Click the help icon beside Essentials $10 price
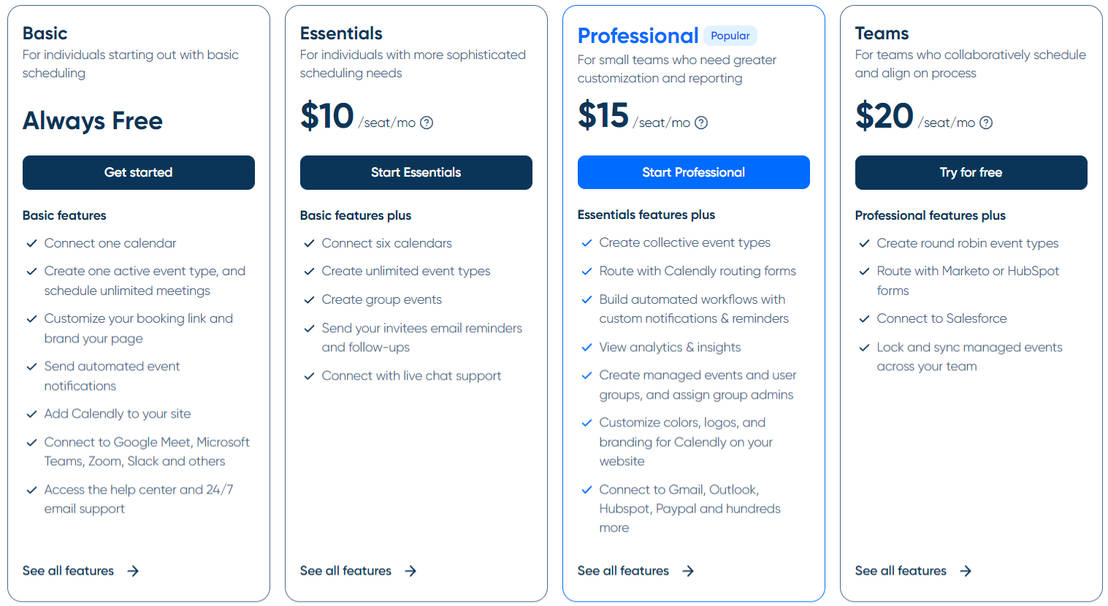 click(x=426, y=123)
